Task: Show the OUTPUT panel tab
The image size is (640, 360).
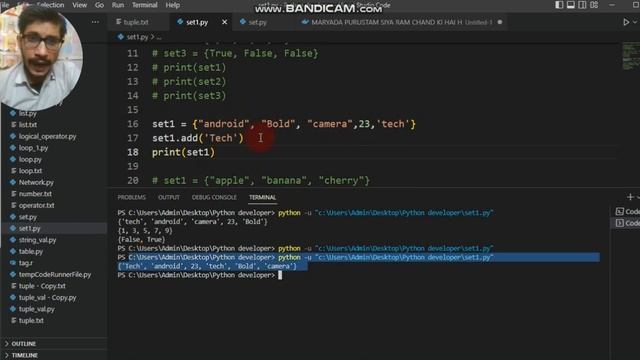Action: 169,197
